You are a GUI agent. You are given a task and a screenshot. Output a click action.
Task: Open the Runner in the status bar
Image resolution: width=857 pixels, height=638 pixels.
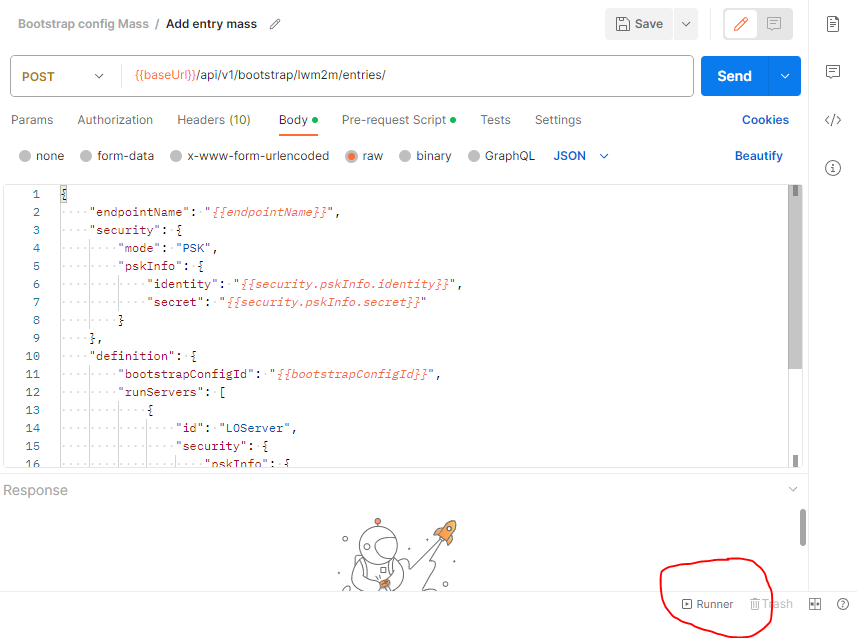pos(707,604)
